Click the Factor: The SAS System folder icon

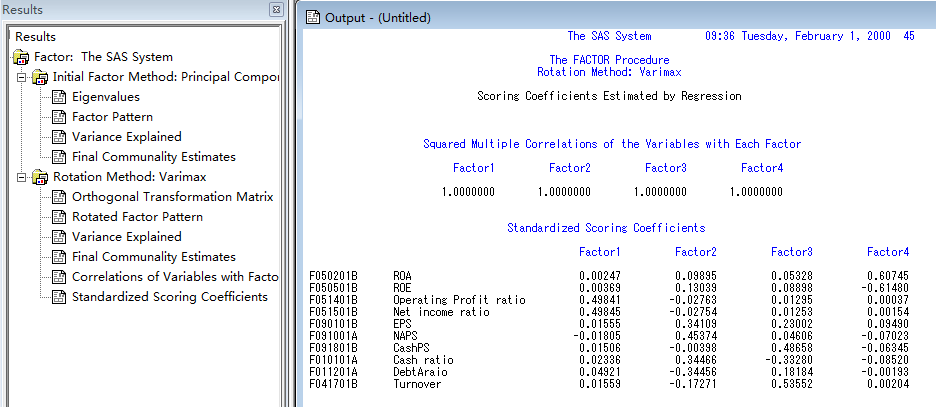(x=22, y=57)
